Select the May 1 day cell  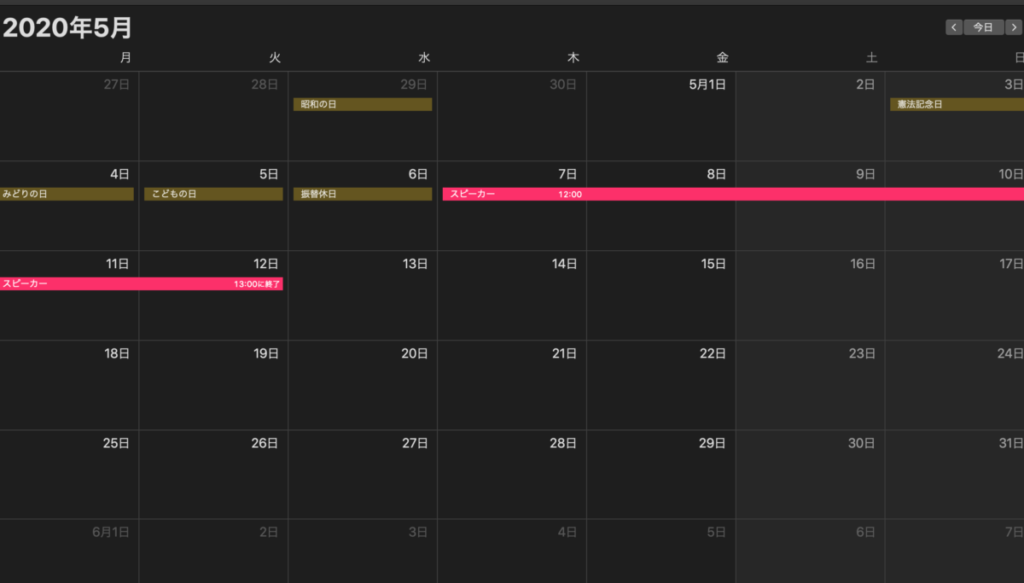click(x=661, y=125)
